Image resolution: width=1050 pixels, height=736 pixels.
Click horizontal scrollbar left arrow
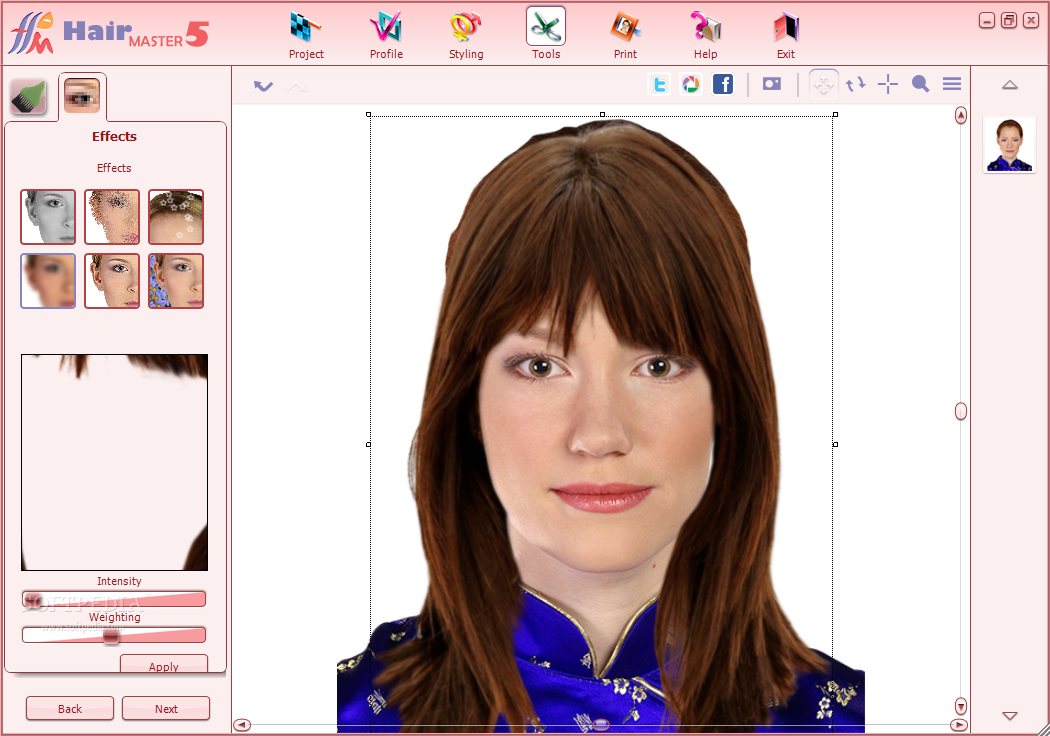(x=242, y=725)
